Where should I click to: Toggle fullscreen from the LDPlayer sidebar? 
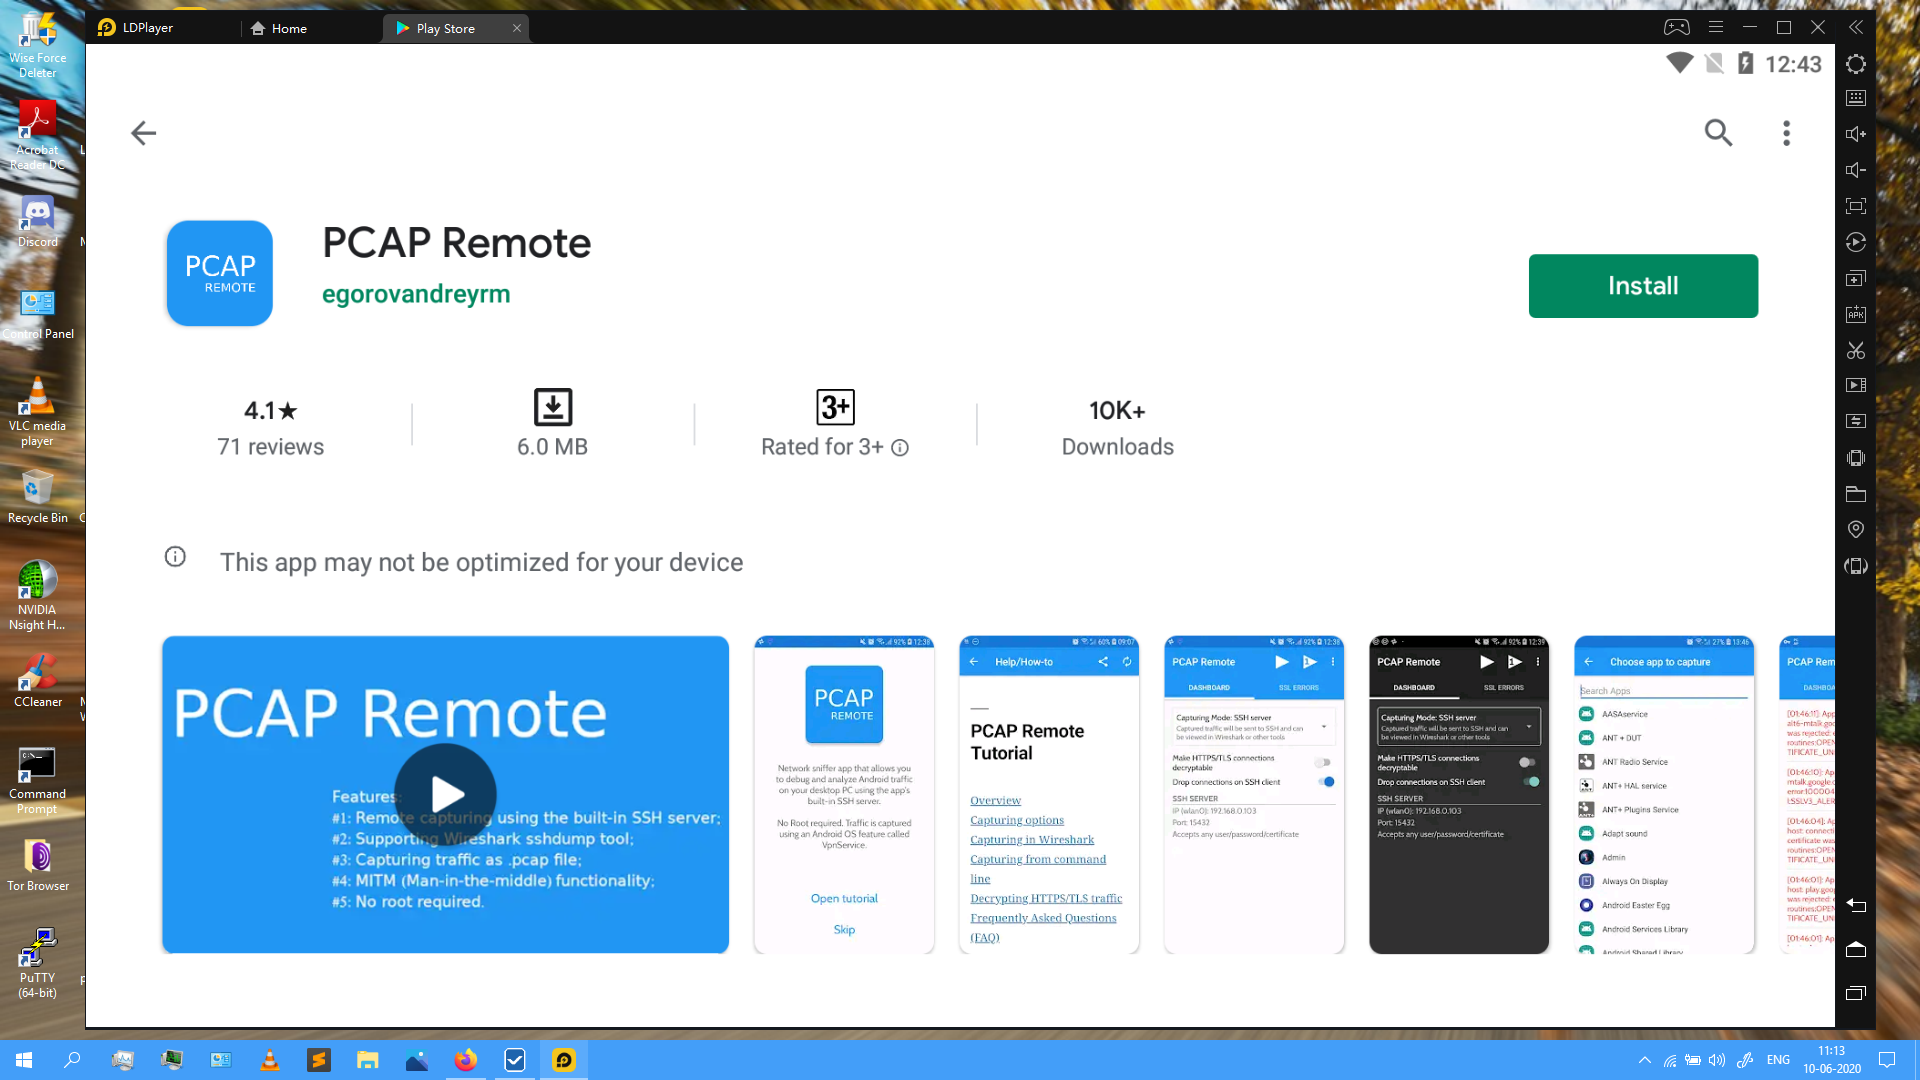1856,206
